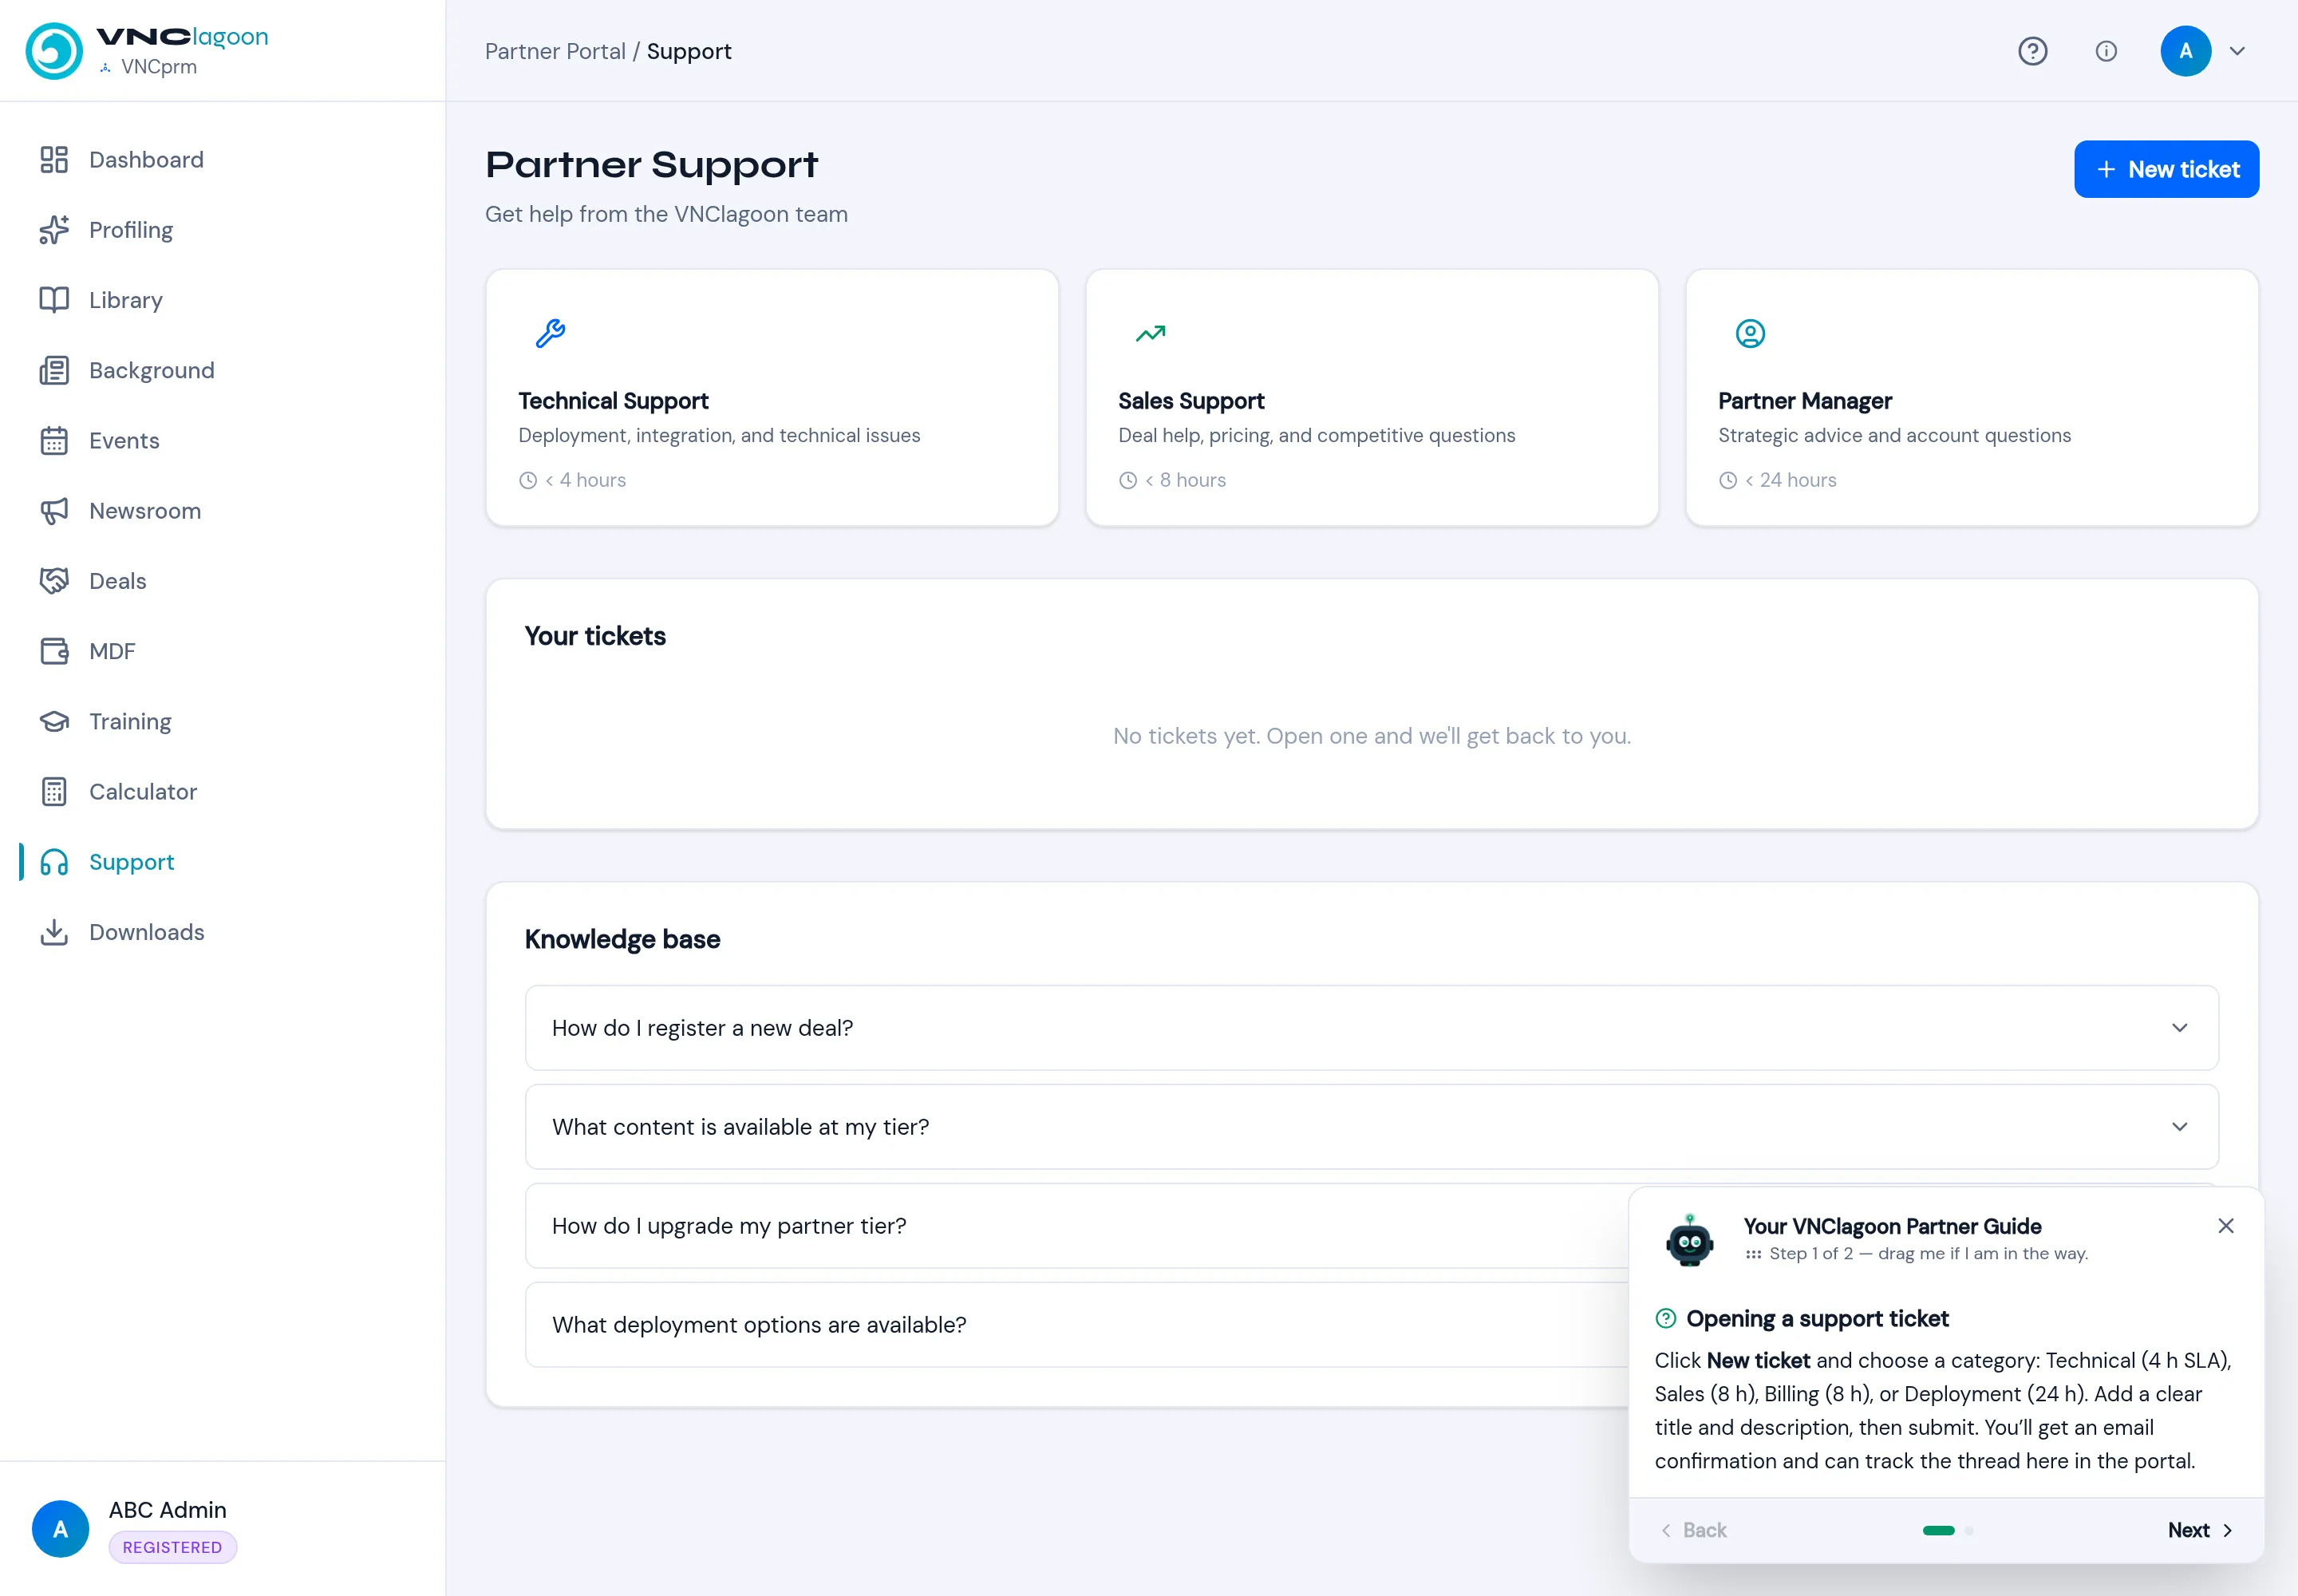Click '< 8 hours' response time text
Viewport: 2298px width, 1596px height.
click(1185, 480)
